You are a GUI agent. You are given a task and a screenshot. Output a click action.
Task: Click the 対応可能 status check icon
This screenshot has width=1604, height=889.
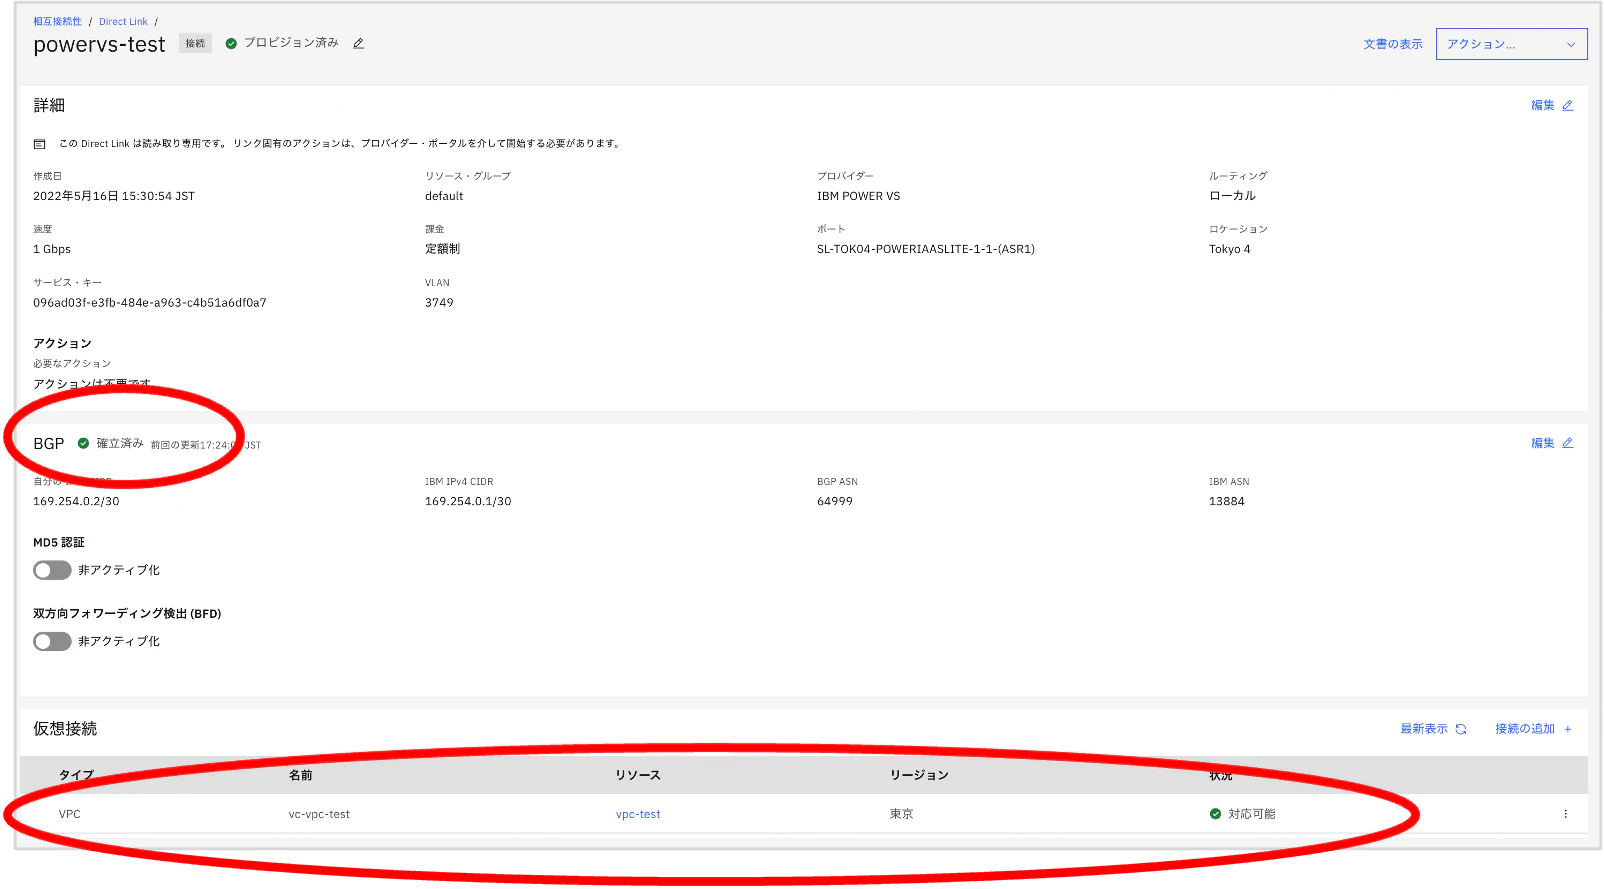tap(1215, 814)
